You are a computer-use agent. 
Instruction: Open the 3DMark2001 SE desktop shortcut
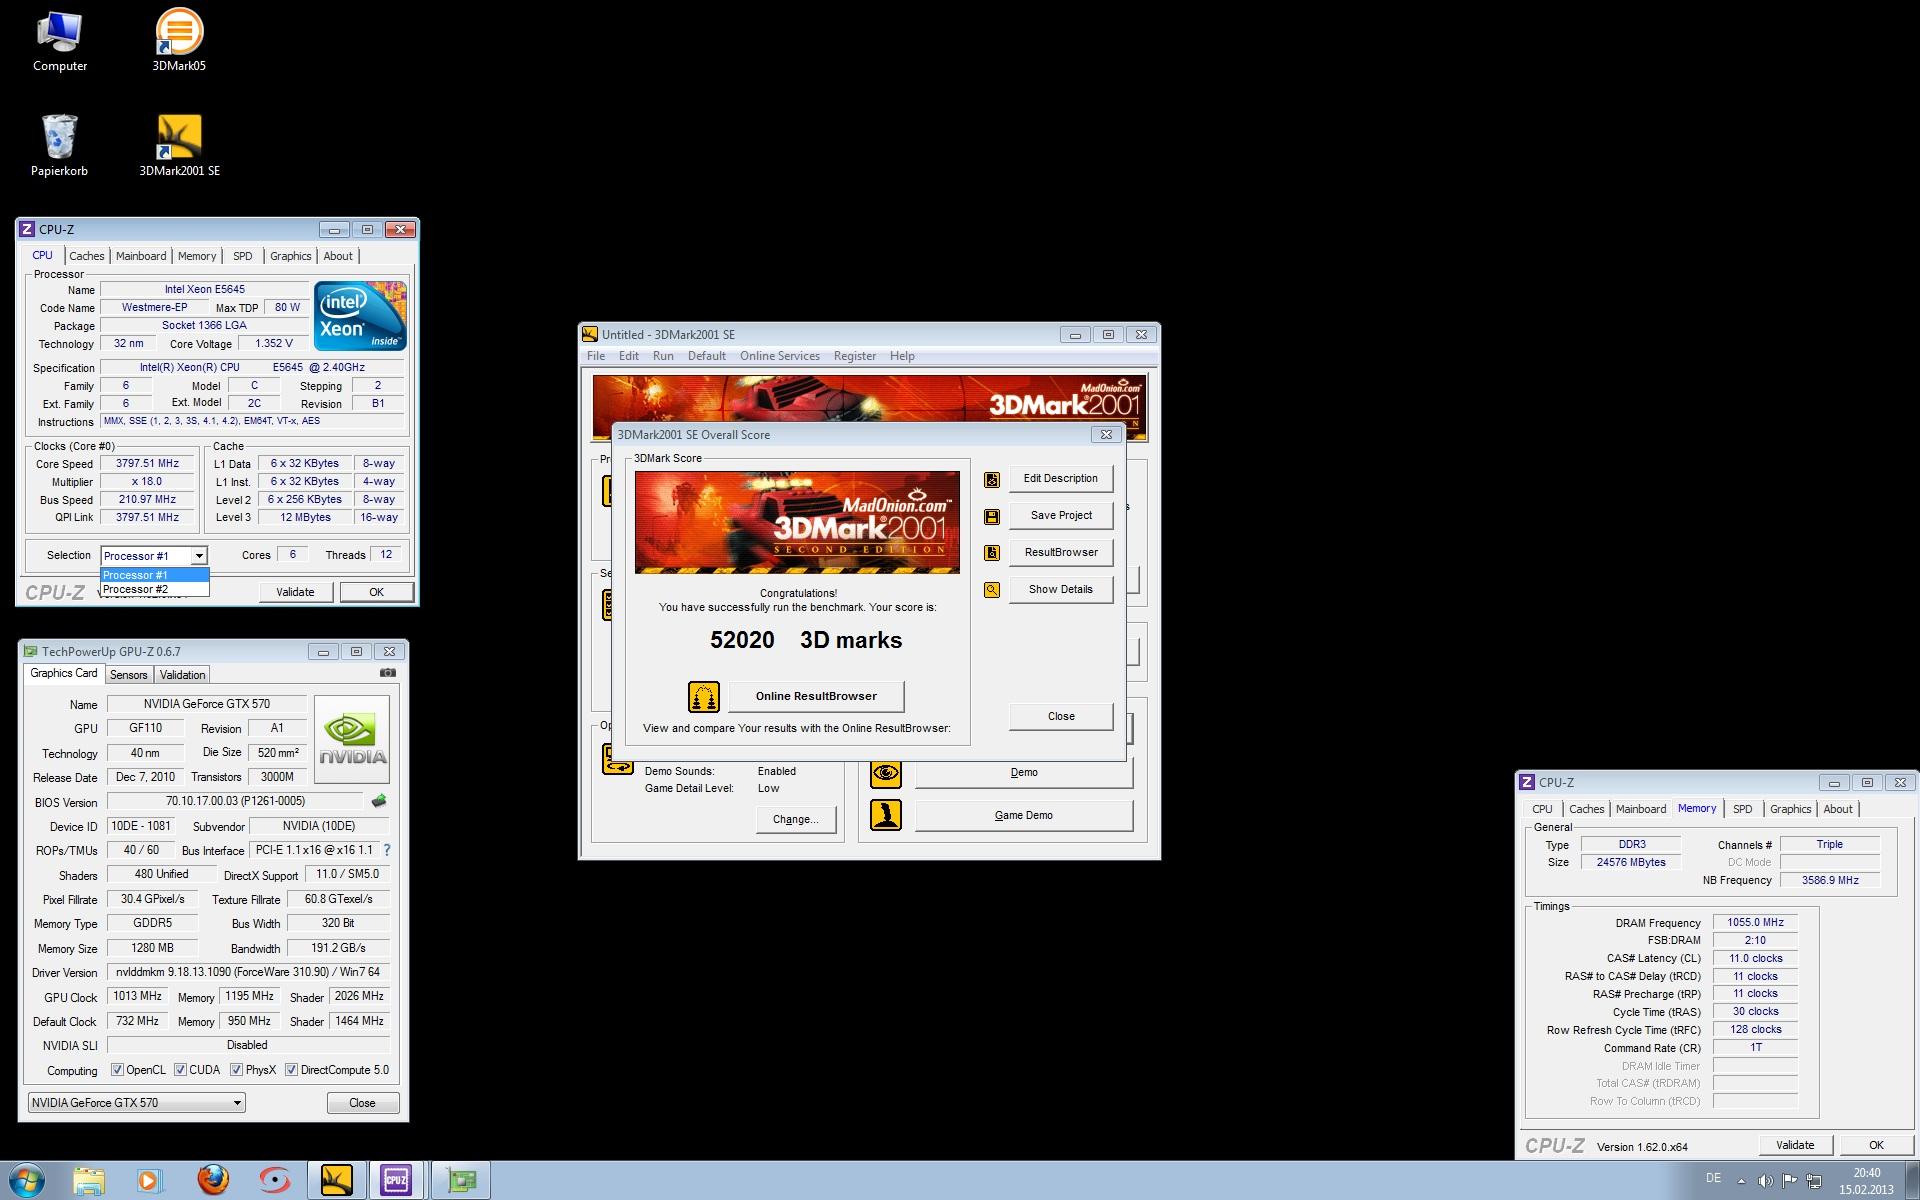[179, 145]
